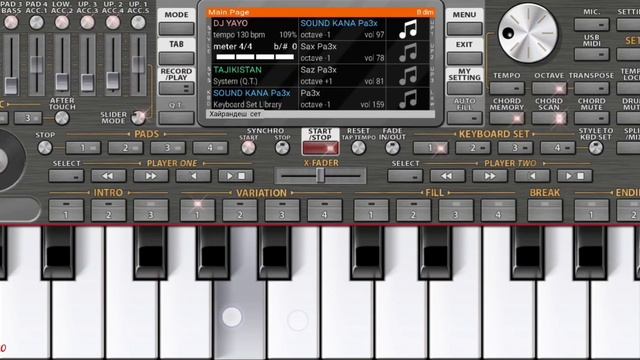Select KEYBOARD SET 3
Image resolution: width=640 pixels, height=360 pixels.
(515, 148)
